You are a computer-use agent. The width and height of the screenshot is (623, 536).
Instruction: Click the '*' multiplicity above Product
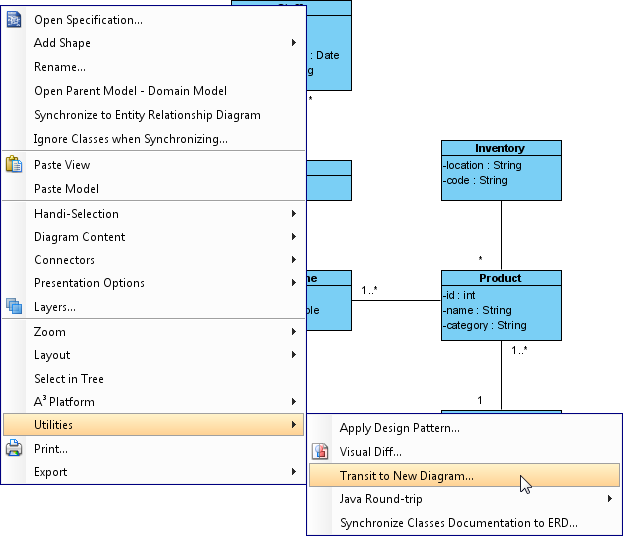(x=480, y=259)
